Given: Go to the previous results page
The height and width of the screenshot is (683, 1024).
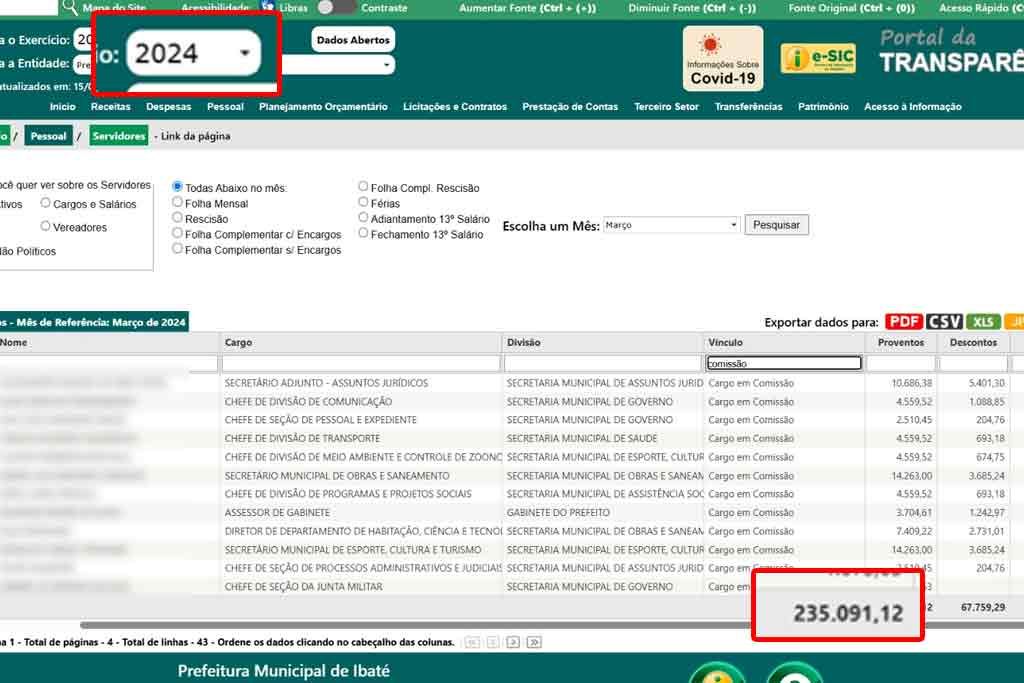Looking at the screenshot, I should point(493,643).
